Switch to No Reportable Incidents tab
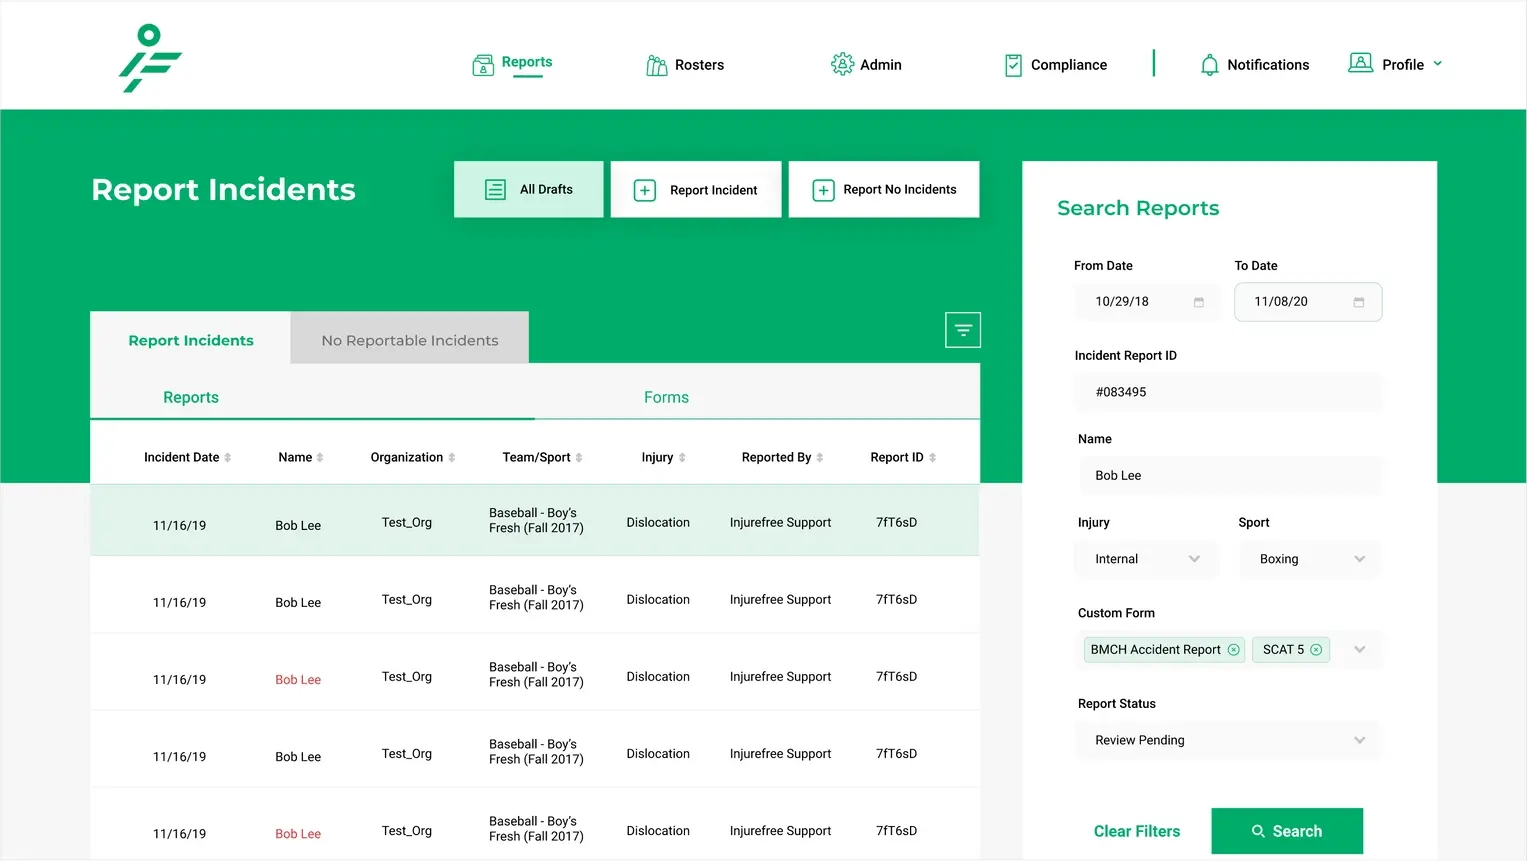This screenshot has height=861, width=1529. tap(409, 340)
